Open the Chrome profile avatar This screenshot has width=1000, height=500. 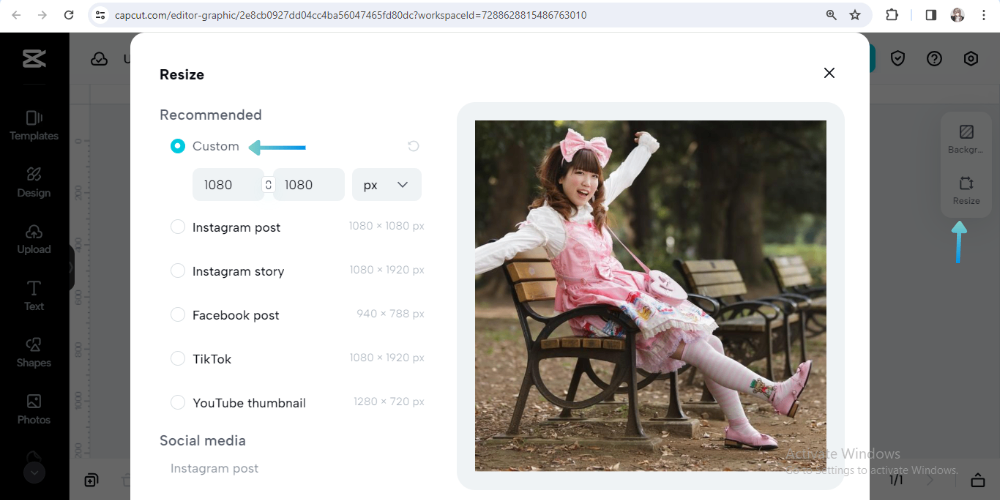coord(957,15)
